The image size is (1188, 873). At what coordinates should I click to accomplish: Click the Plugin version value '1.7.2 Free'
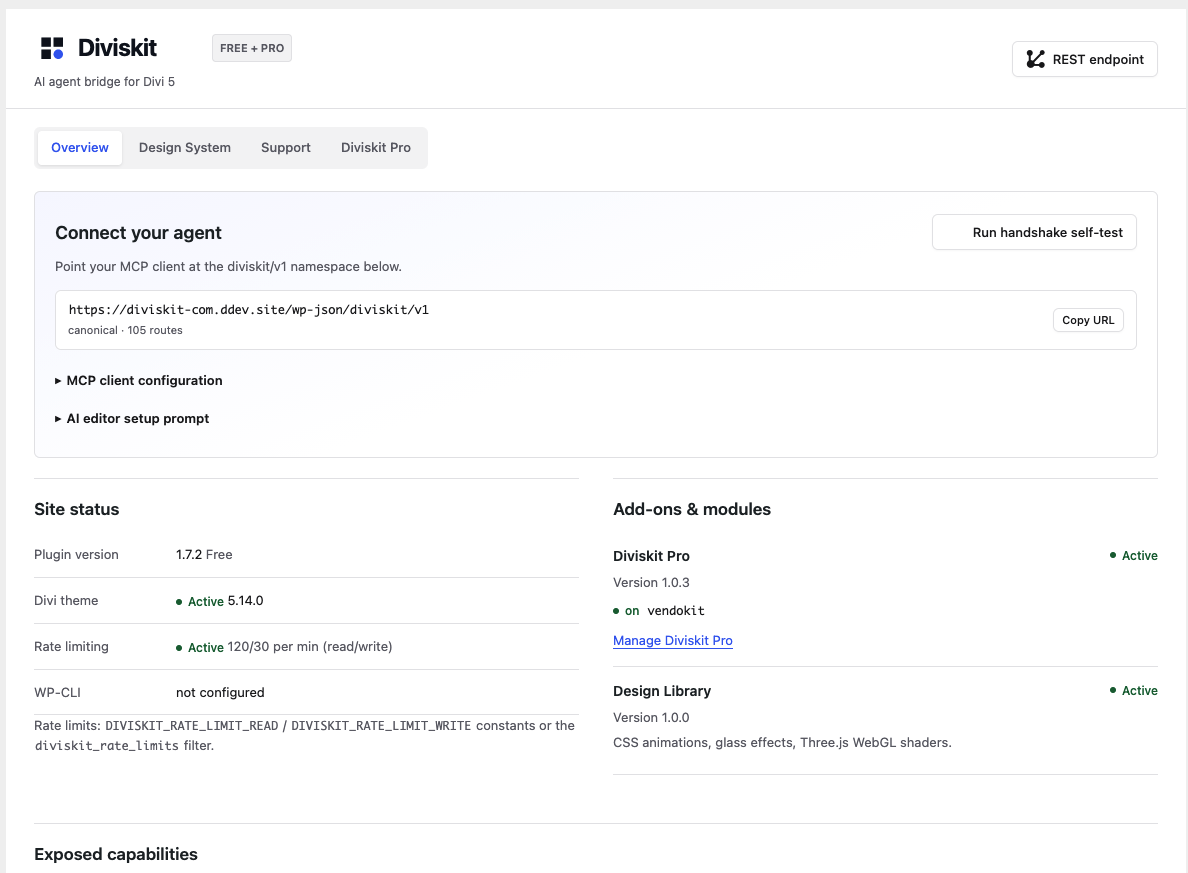tap(204, 555)
